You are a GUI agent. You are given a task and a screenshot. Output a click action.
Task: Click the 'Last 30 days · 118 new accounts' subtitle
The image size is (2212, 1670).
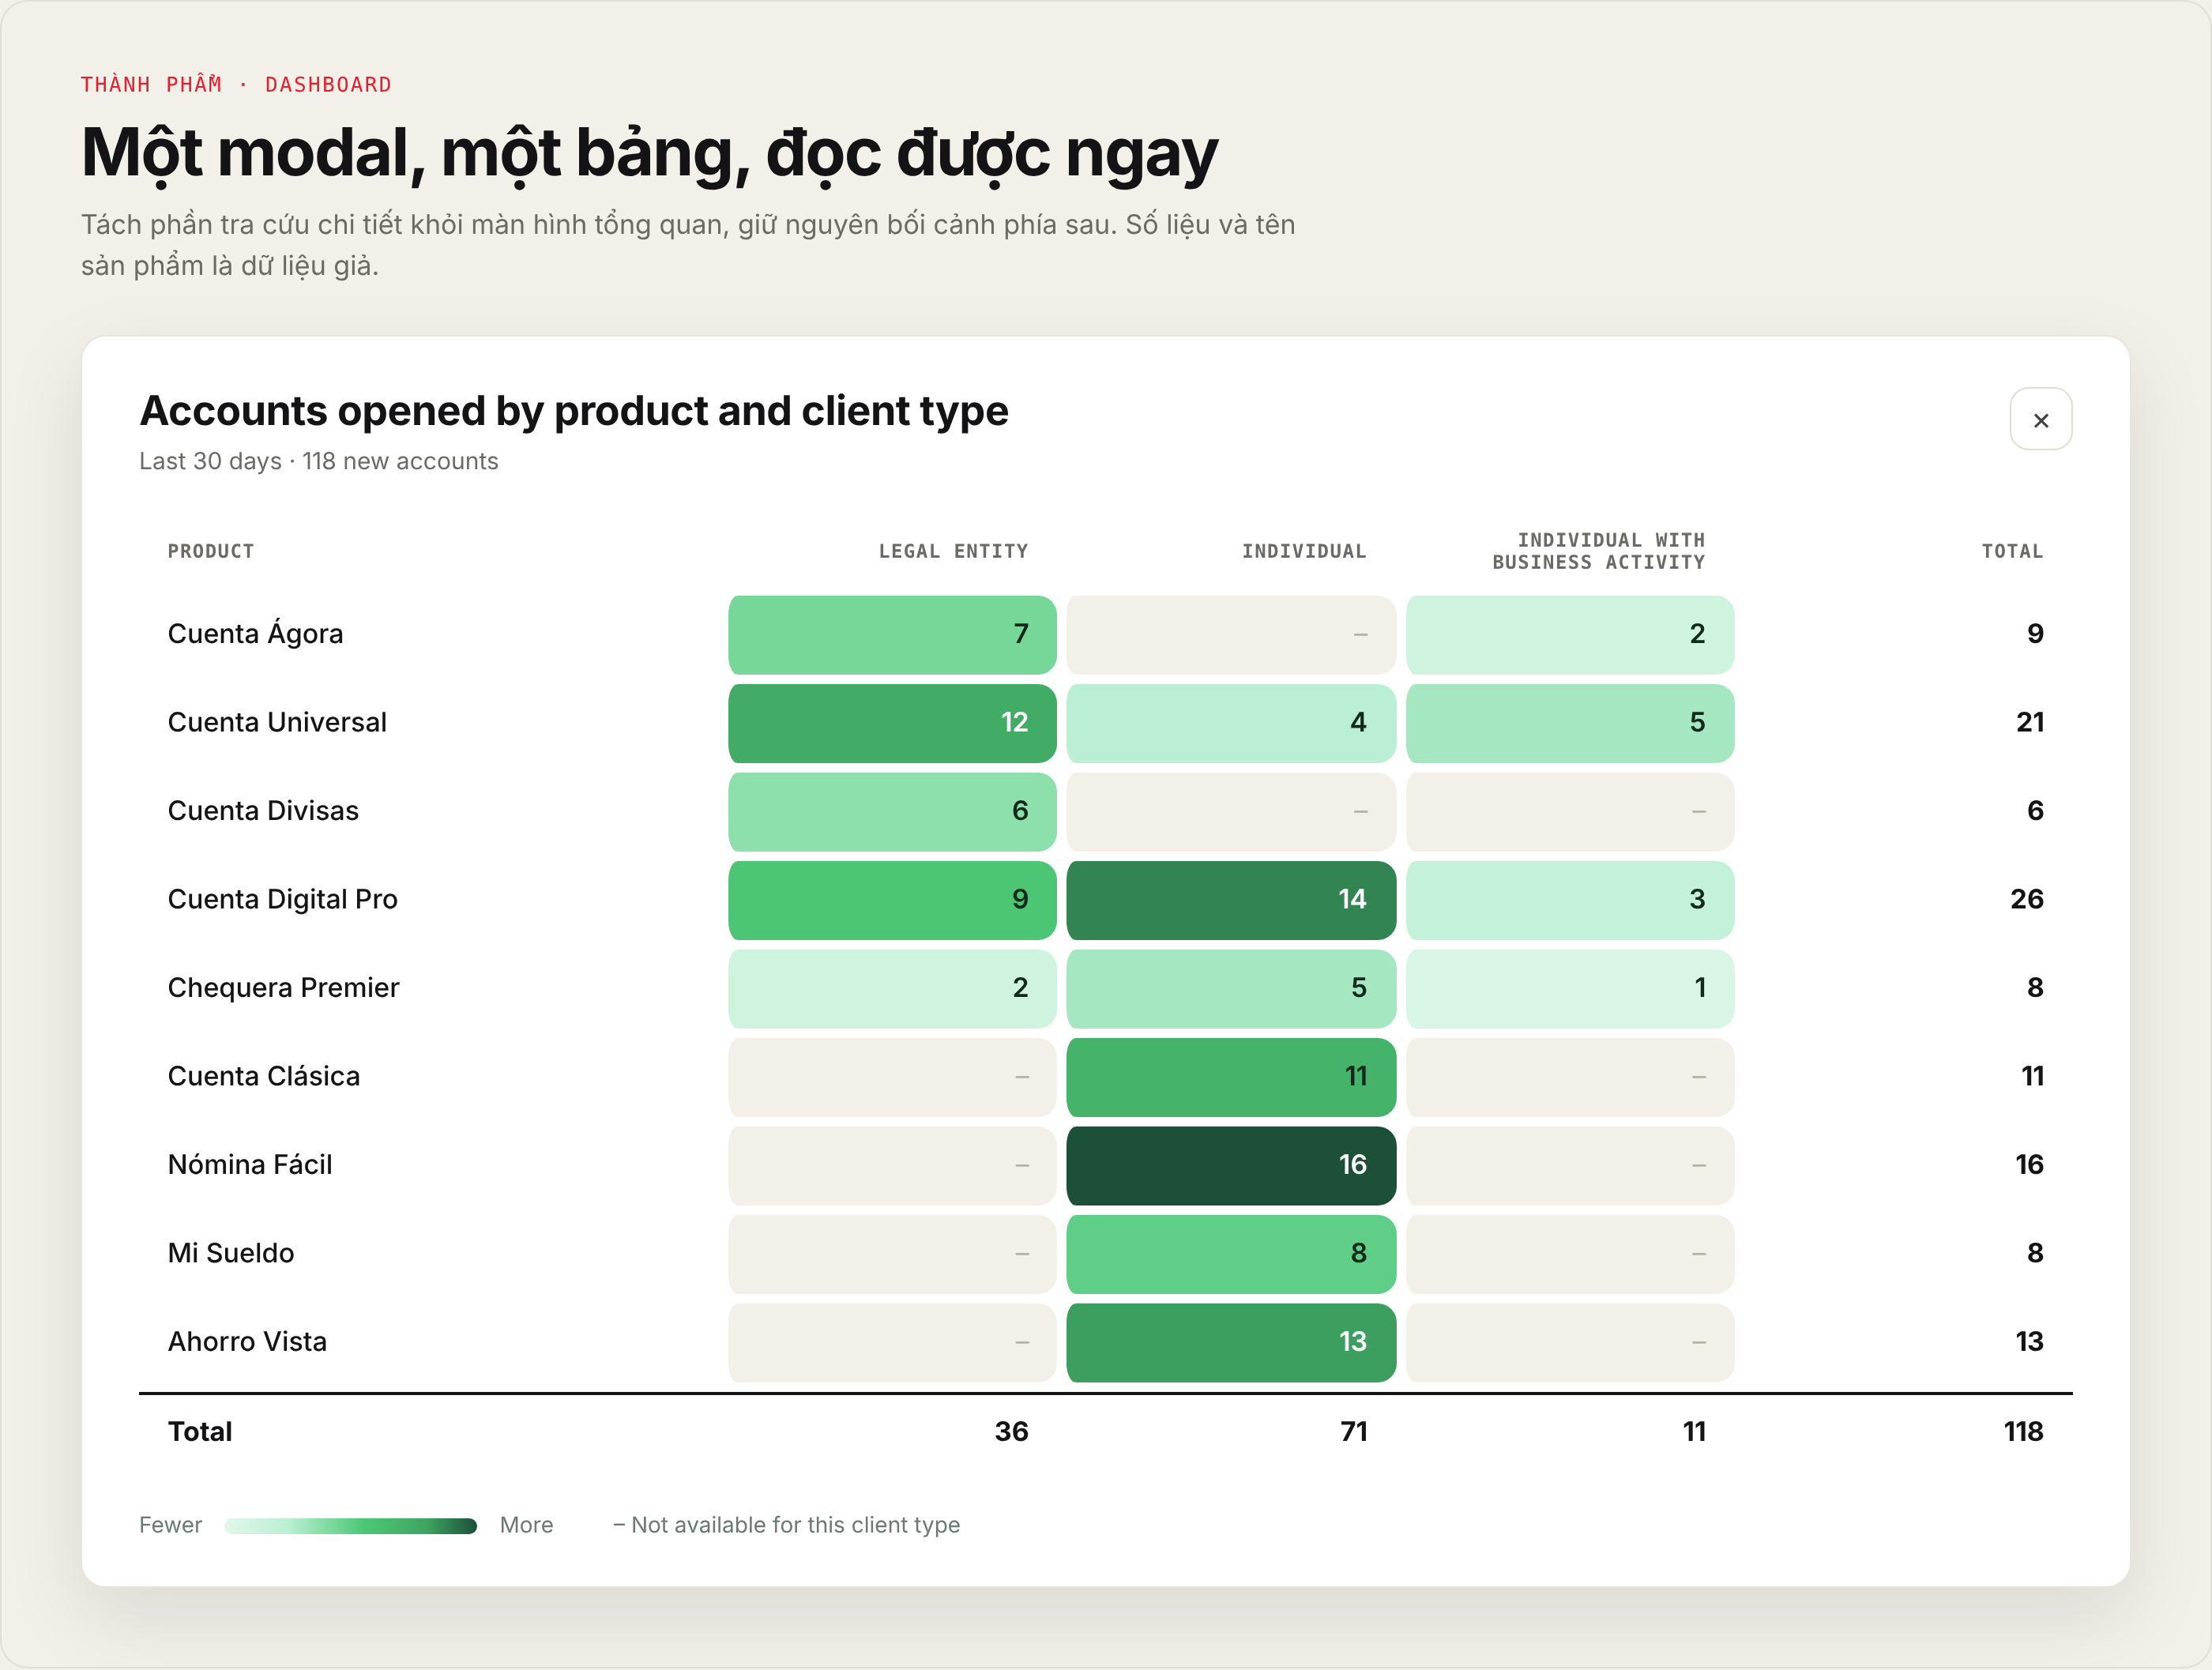coord(318,461)
